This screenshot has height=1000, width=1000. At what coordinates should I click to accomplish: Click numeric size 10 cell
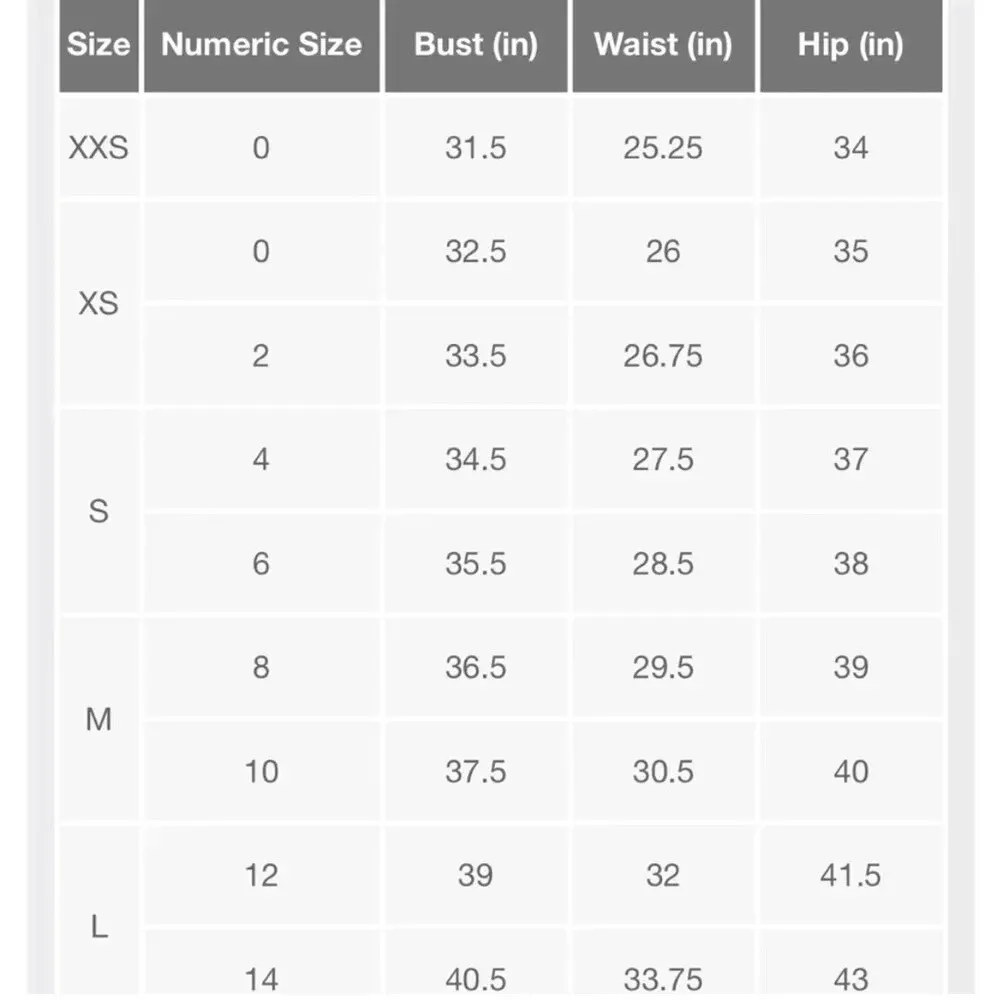pyautogui.click(x=261, y=772)
